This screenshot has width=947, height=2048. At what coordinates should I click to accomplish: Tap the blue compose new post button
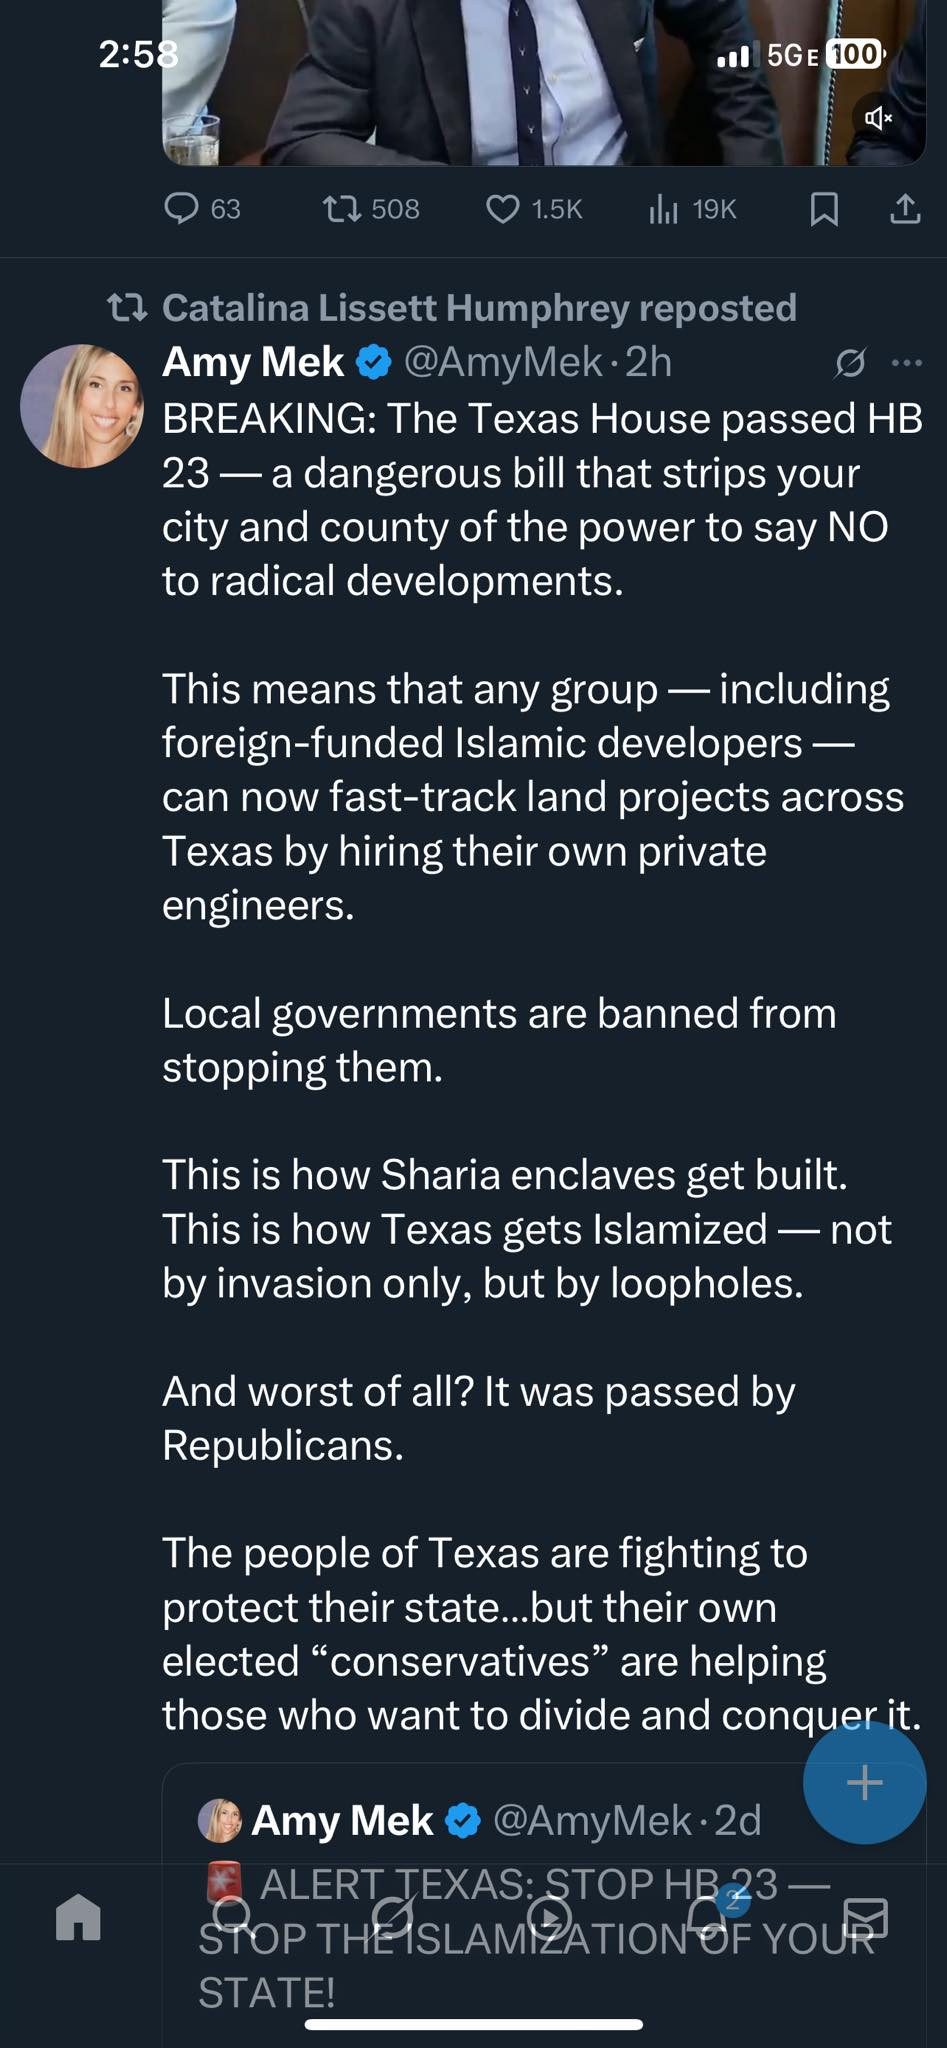[864, 1782]
